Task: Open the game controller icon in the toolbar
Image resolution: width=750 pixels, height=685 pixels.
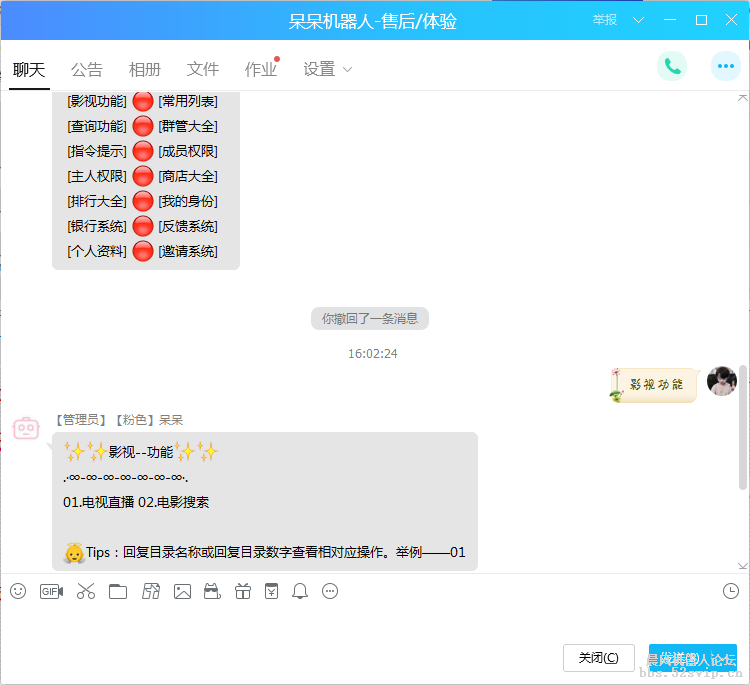Action: [x=212, y=591]
